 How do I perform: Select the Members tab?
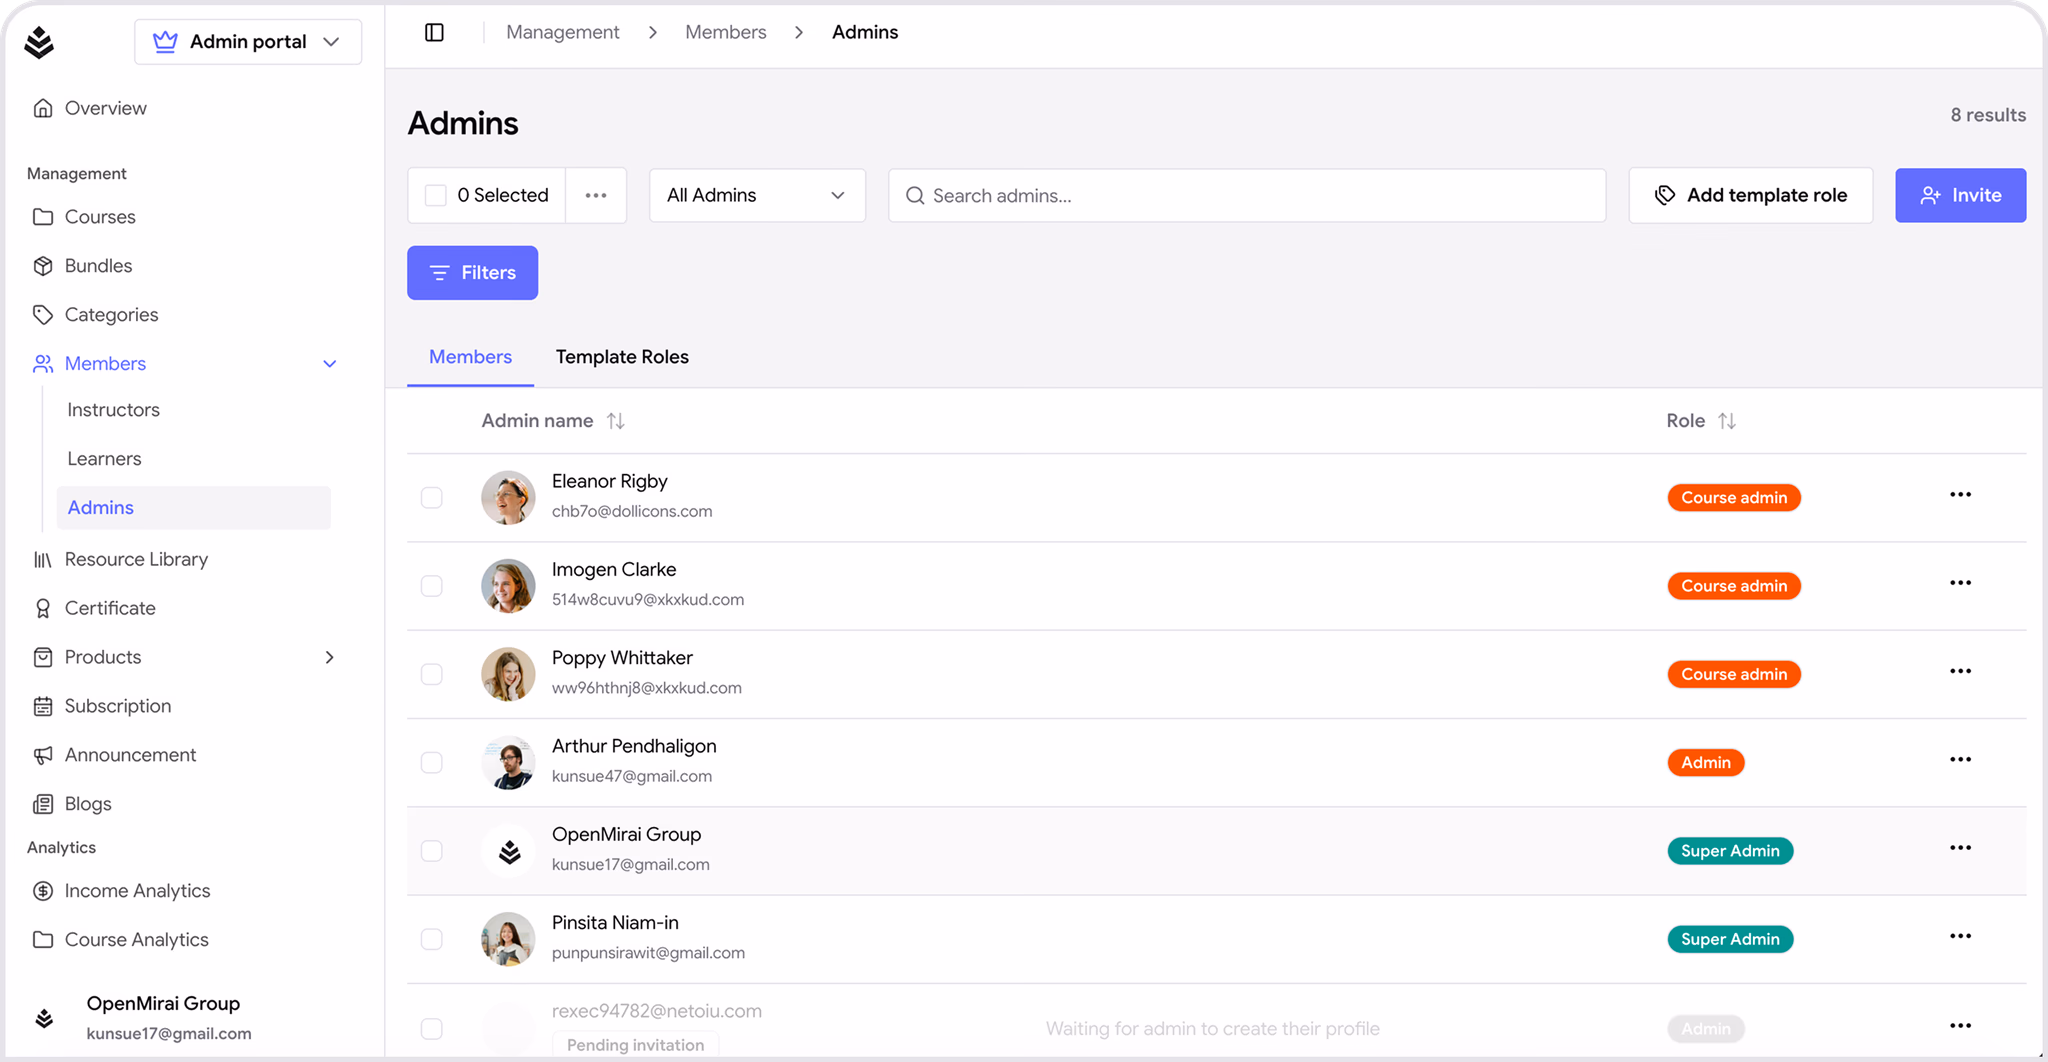(470, 357)
